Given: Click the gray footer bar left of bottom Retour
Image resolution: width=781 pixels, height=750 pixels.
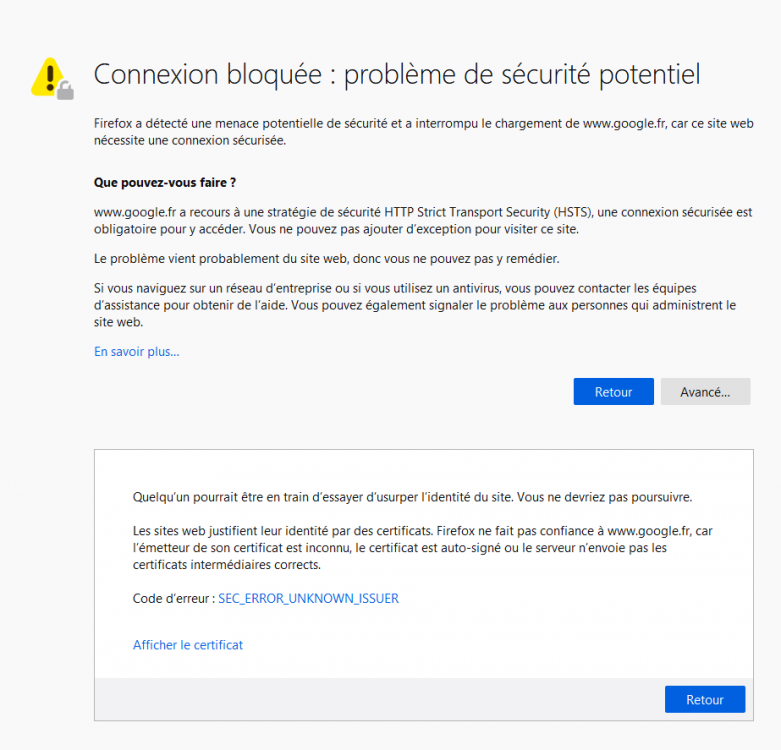Looking at the screenshot, I should pos(370,700).
